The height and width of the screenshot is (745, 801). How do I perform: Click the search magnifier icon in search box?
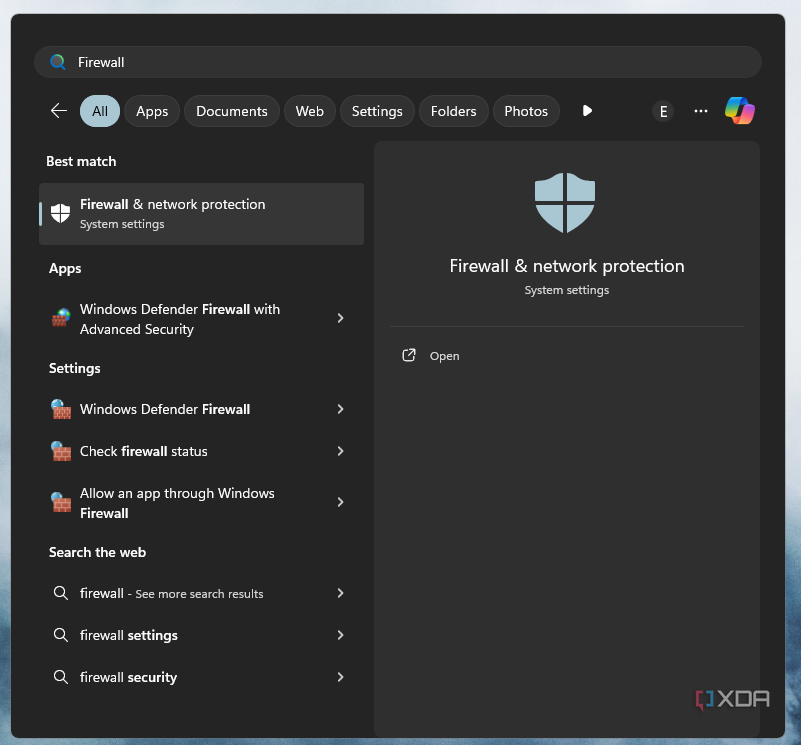58,62
